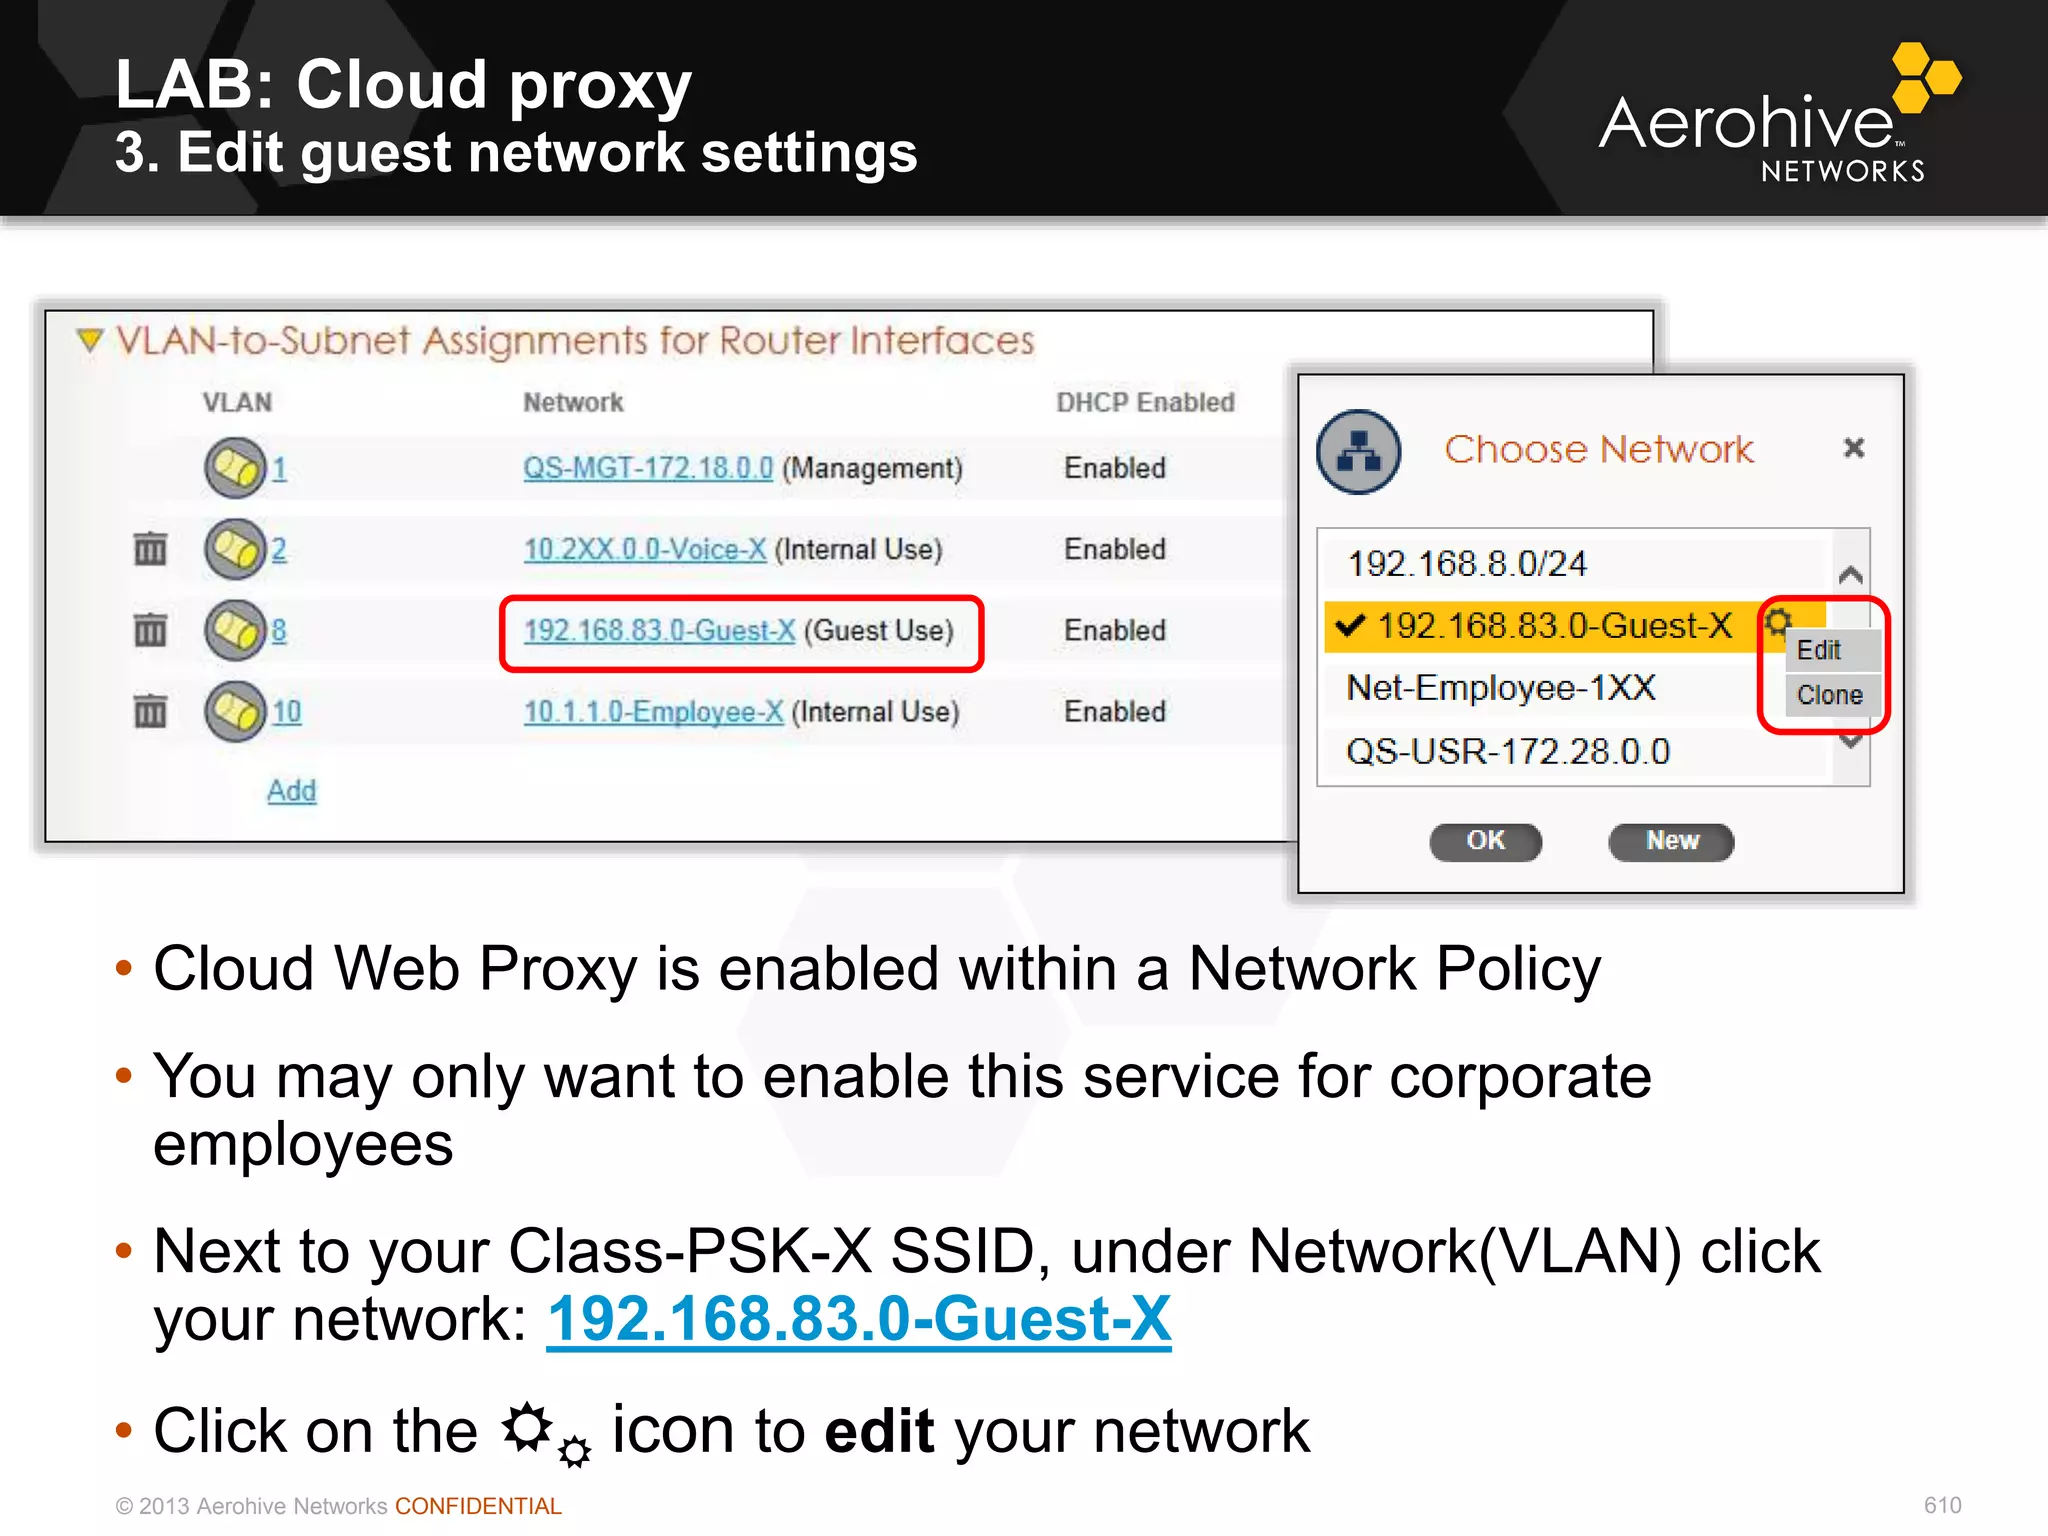
Task: Click New button in Choose Network
Action: (1671, 841)
